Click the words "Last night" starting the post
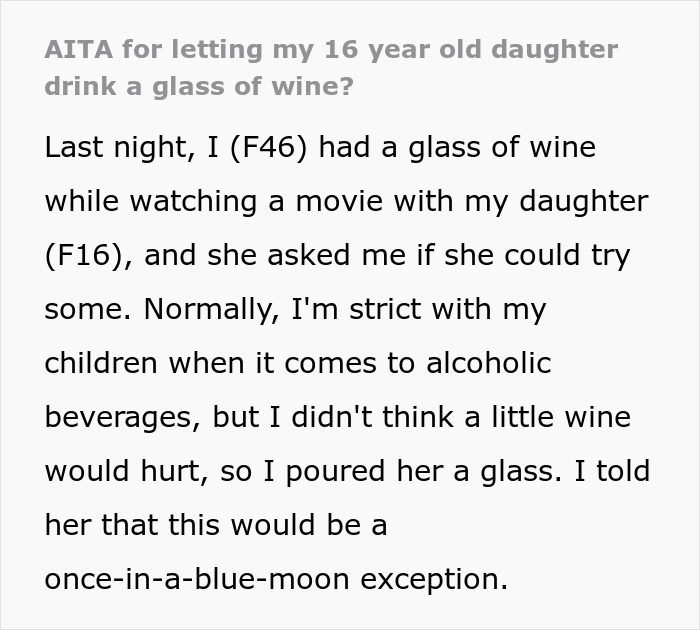Viewport: 700px width, 630px height. pyautogui.click(x=113, y=148)
